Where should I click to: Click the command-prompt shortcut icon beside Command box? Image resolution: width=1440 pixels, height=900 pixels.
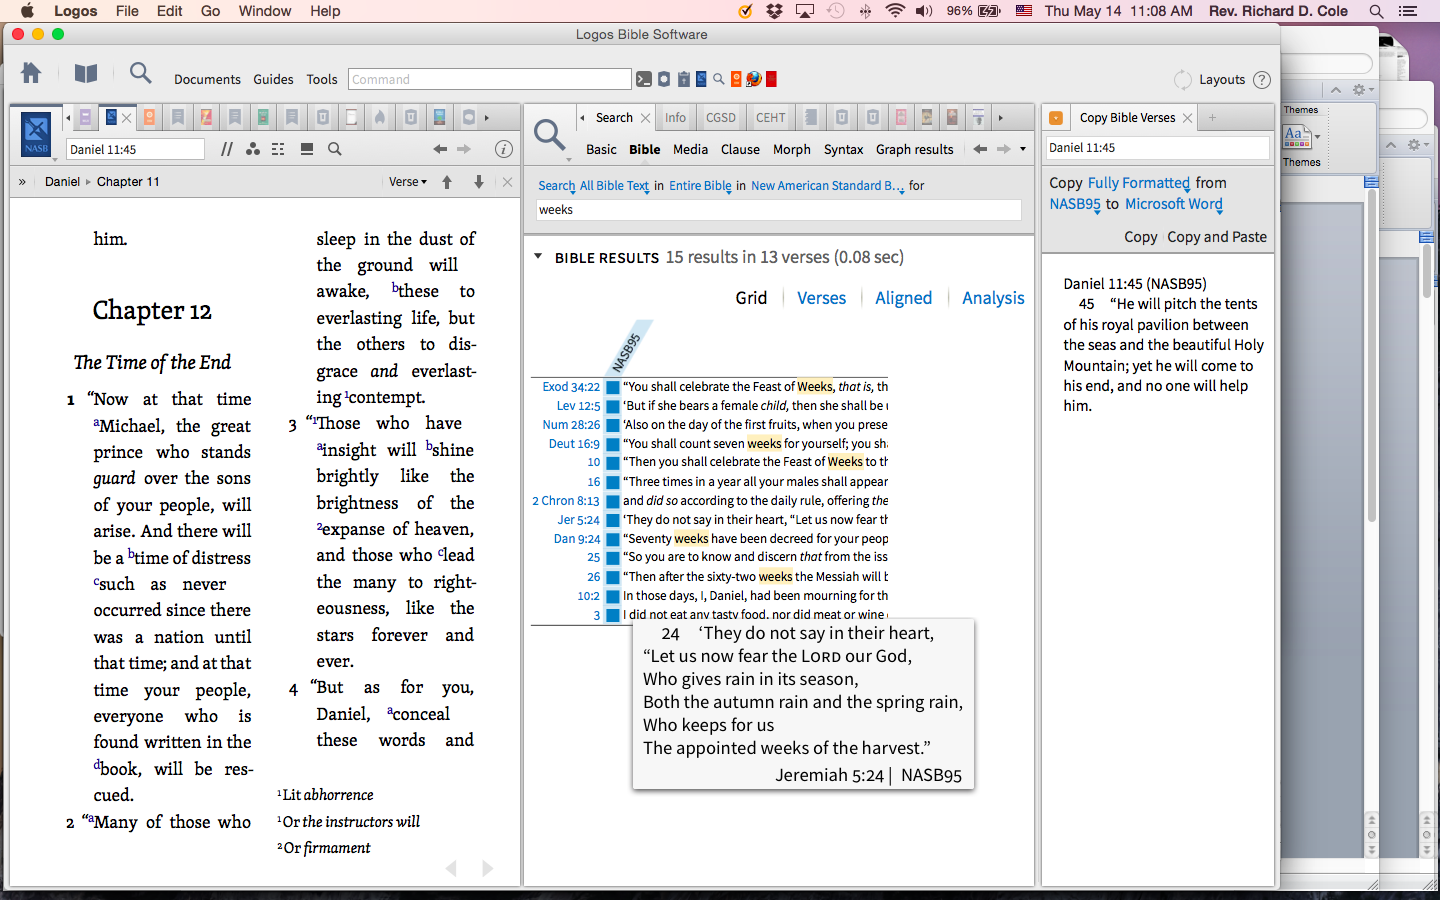pyautogui.click(x=644, y=79)
